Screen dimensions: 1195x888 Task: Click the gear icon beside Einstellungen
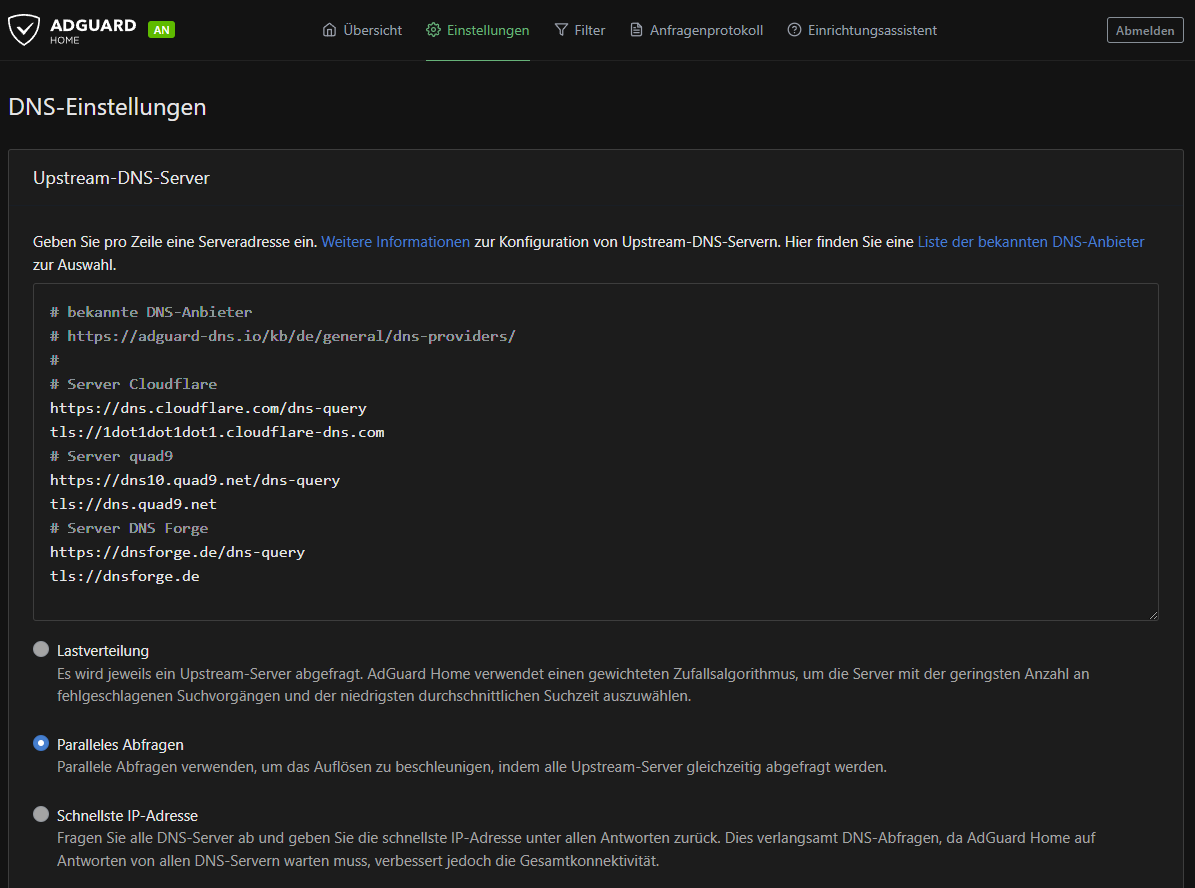pos(433,30)
